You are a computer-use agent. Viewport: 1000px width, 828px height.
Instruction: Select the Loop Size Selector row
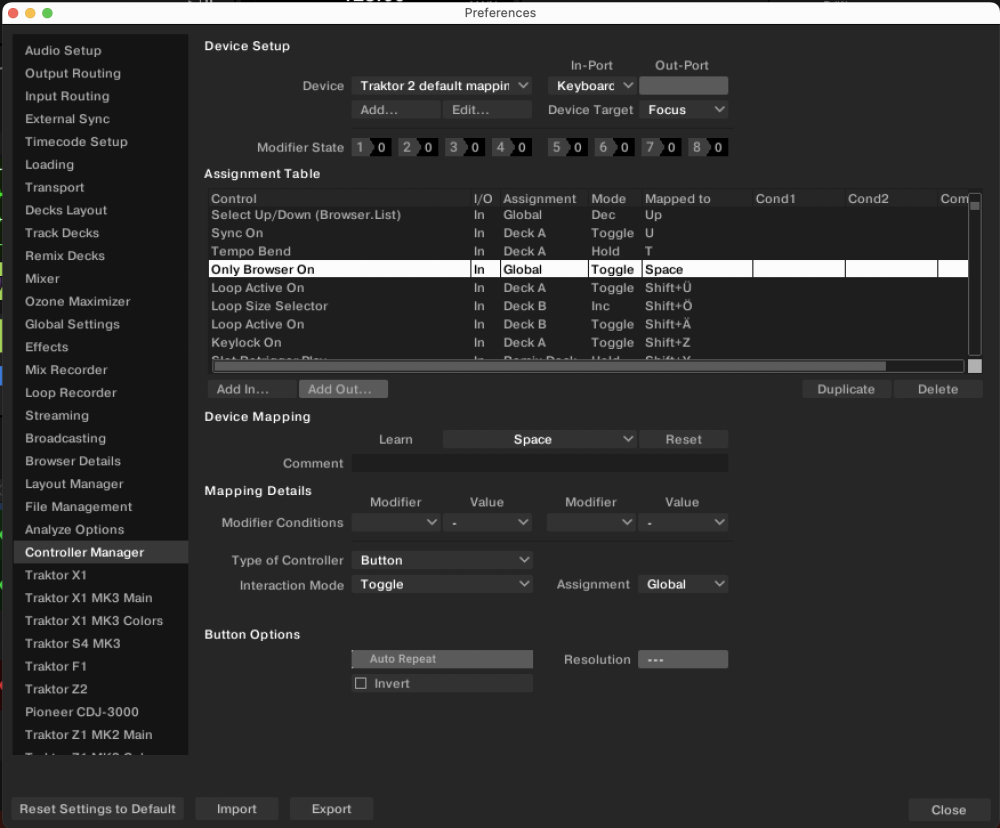tap(588, 306)
